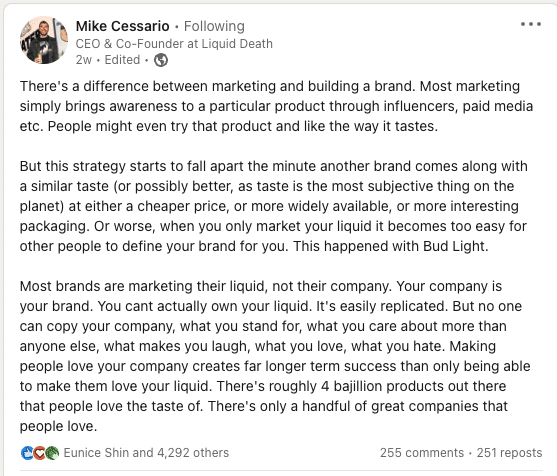
Task: Open the three-dot post options menu
Action: (531, 24)
